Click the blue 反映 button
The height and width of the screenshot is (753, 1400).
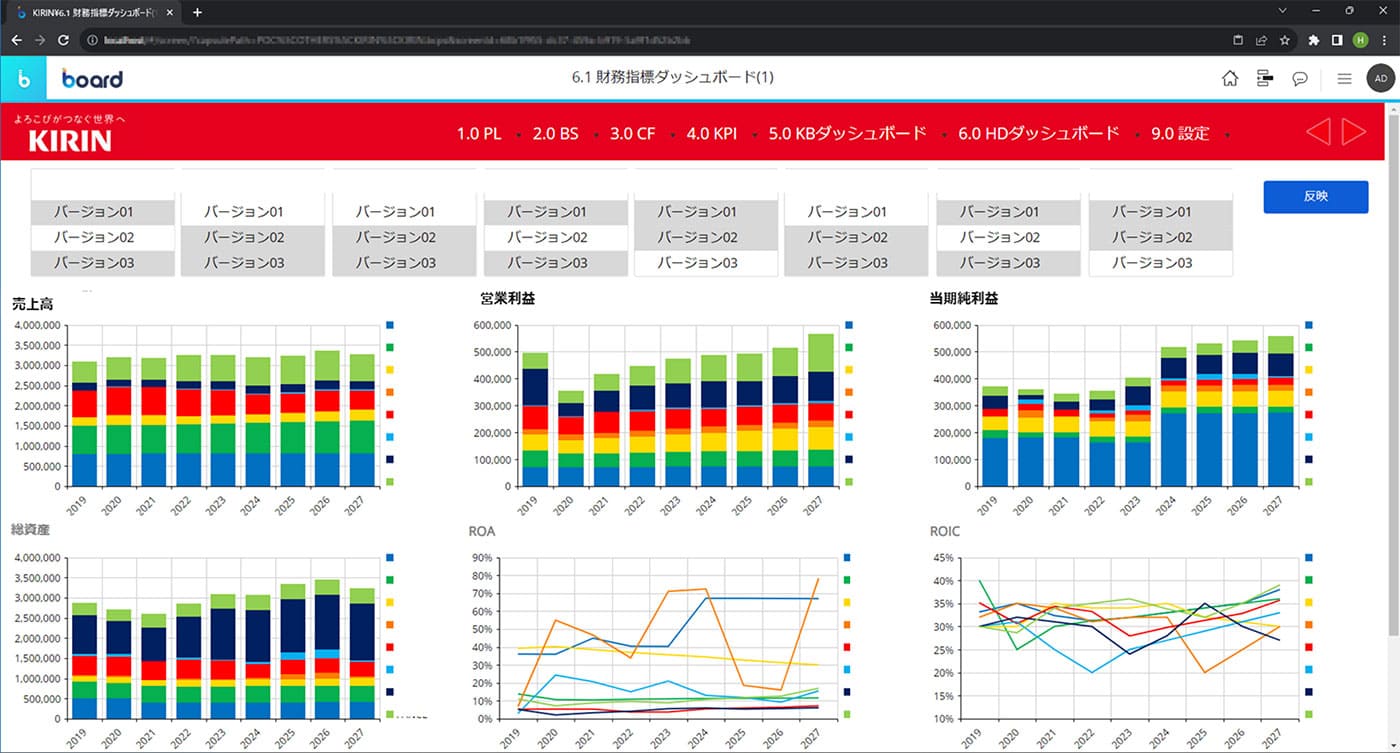tap(1316, 196)
